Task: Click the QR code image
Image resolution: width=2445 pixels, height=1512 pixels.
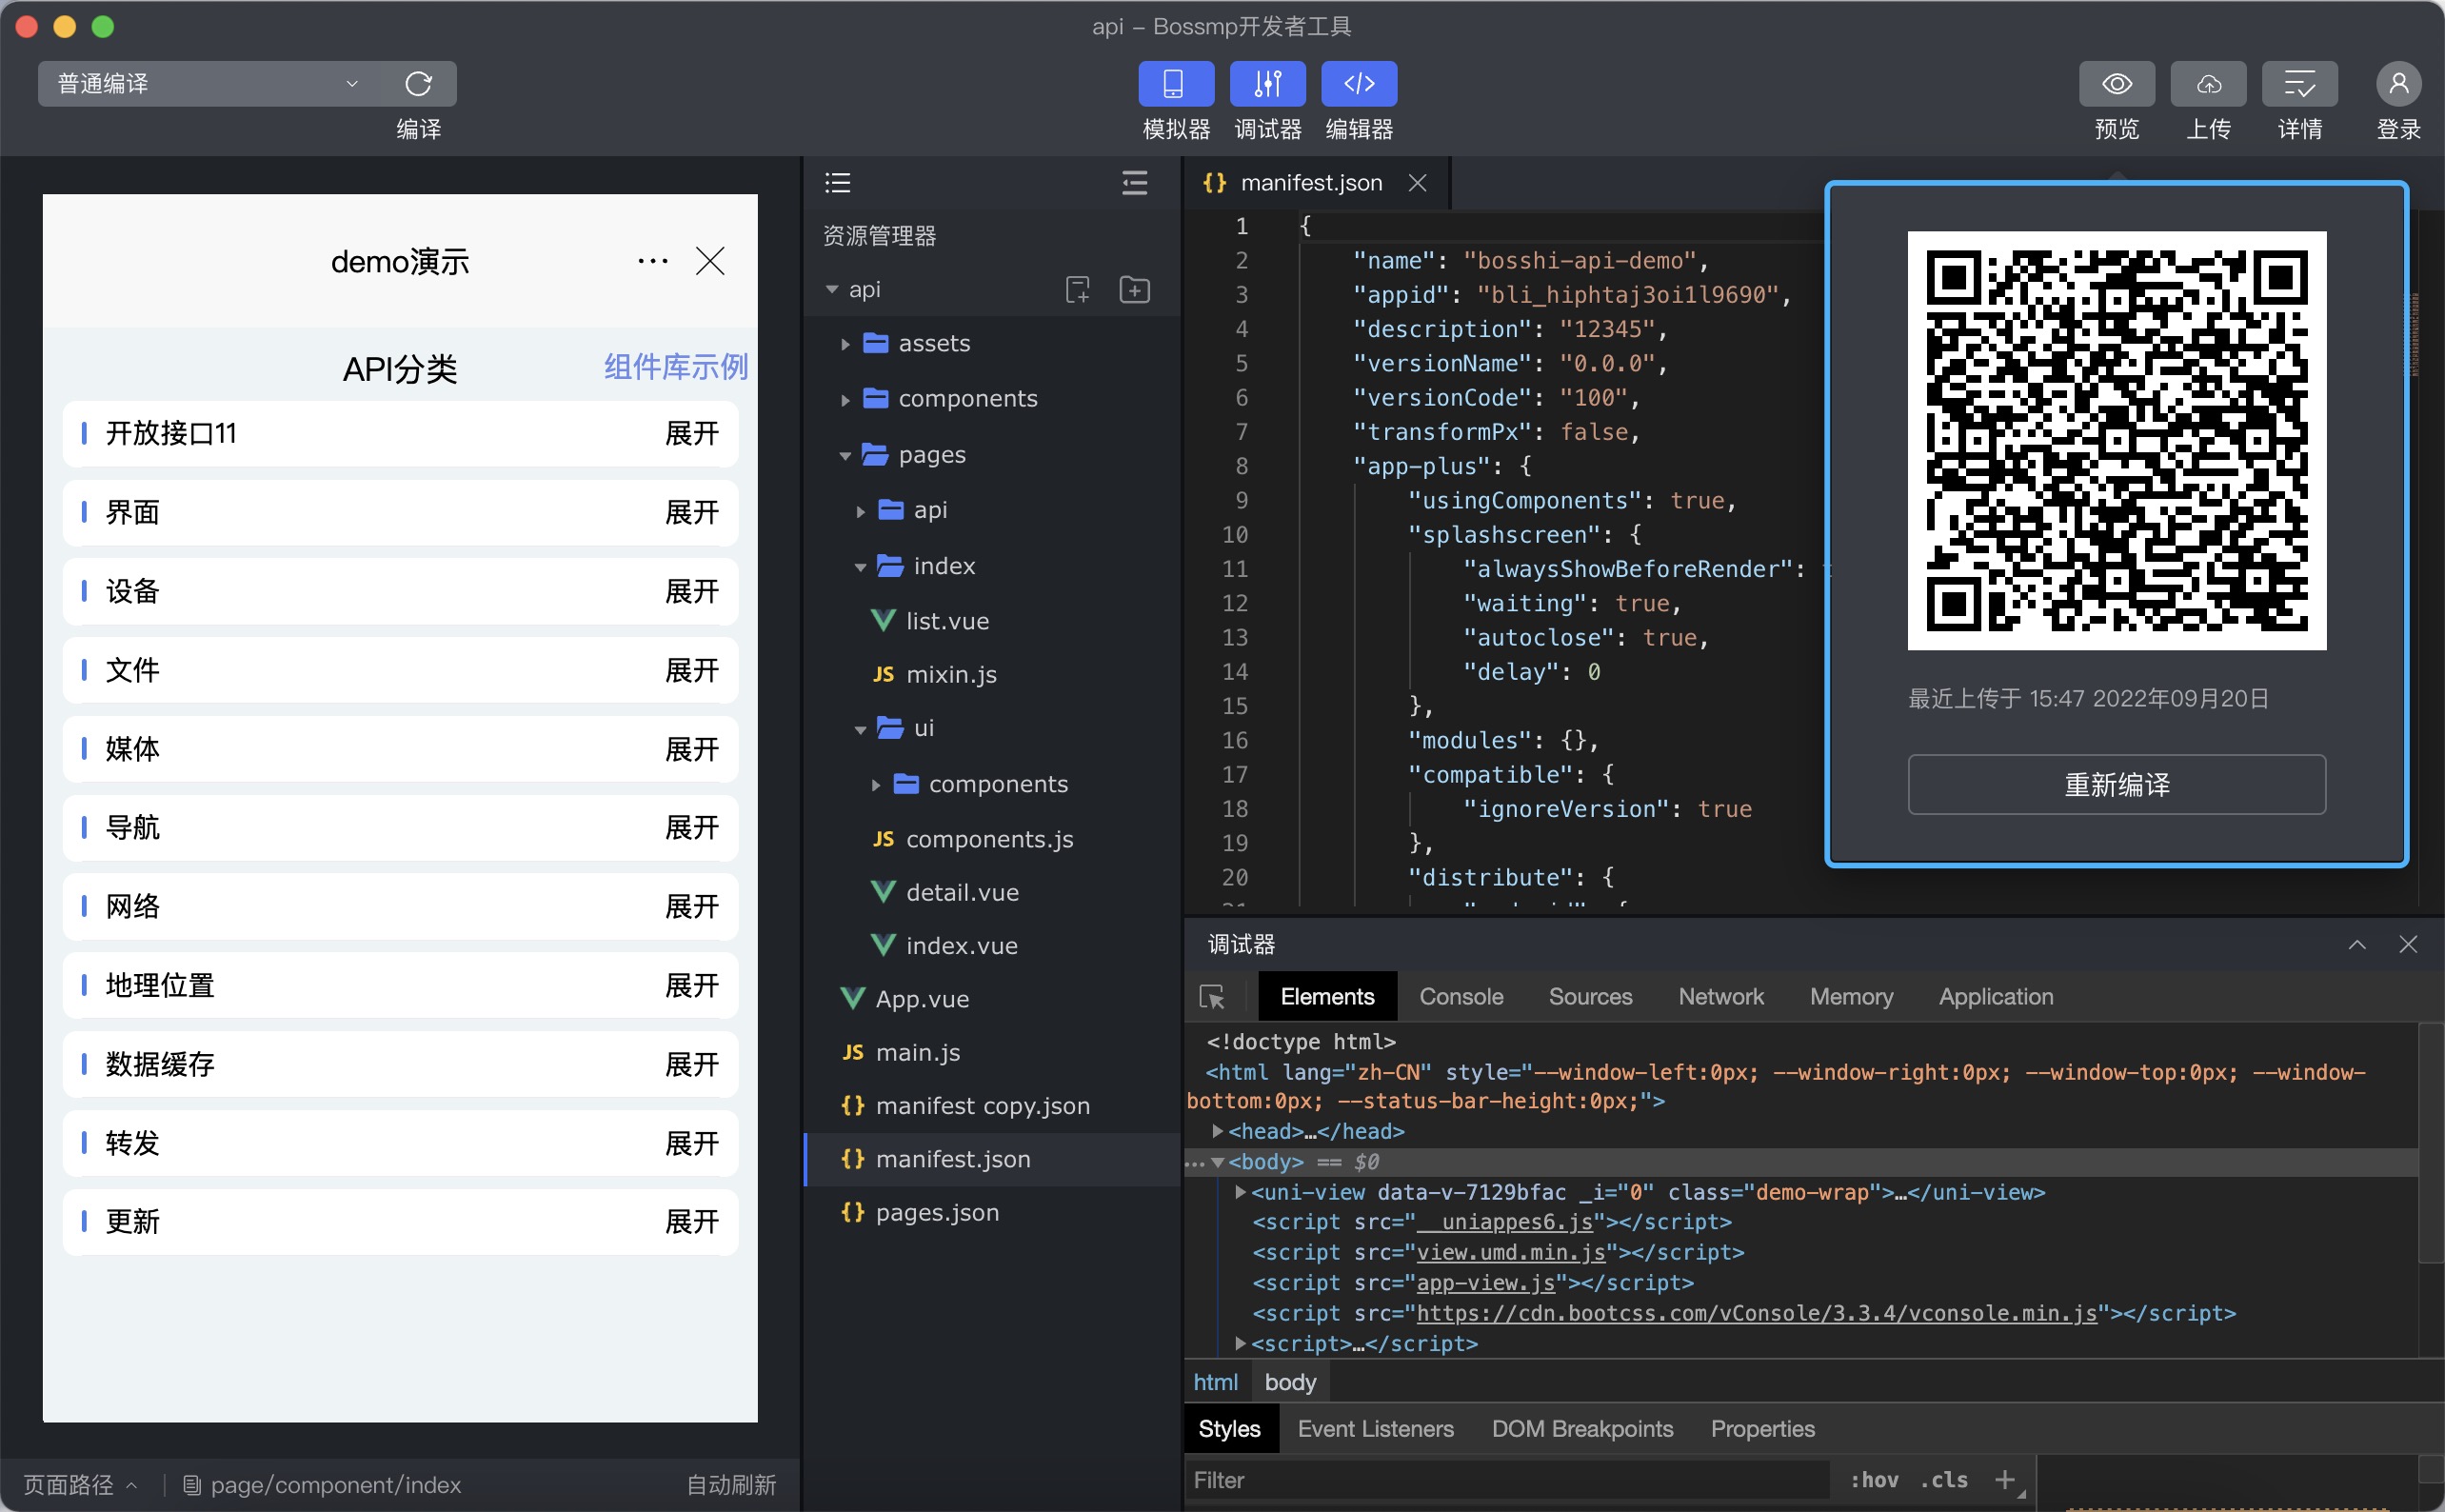Action: 2116,440
